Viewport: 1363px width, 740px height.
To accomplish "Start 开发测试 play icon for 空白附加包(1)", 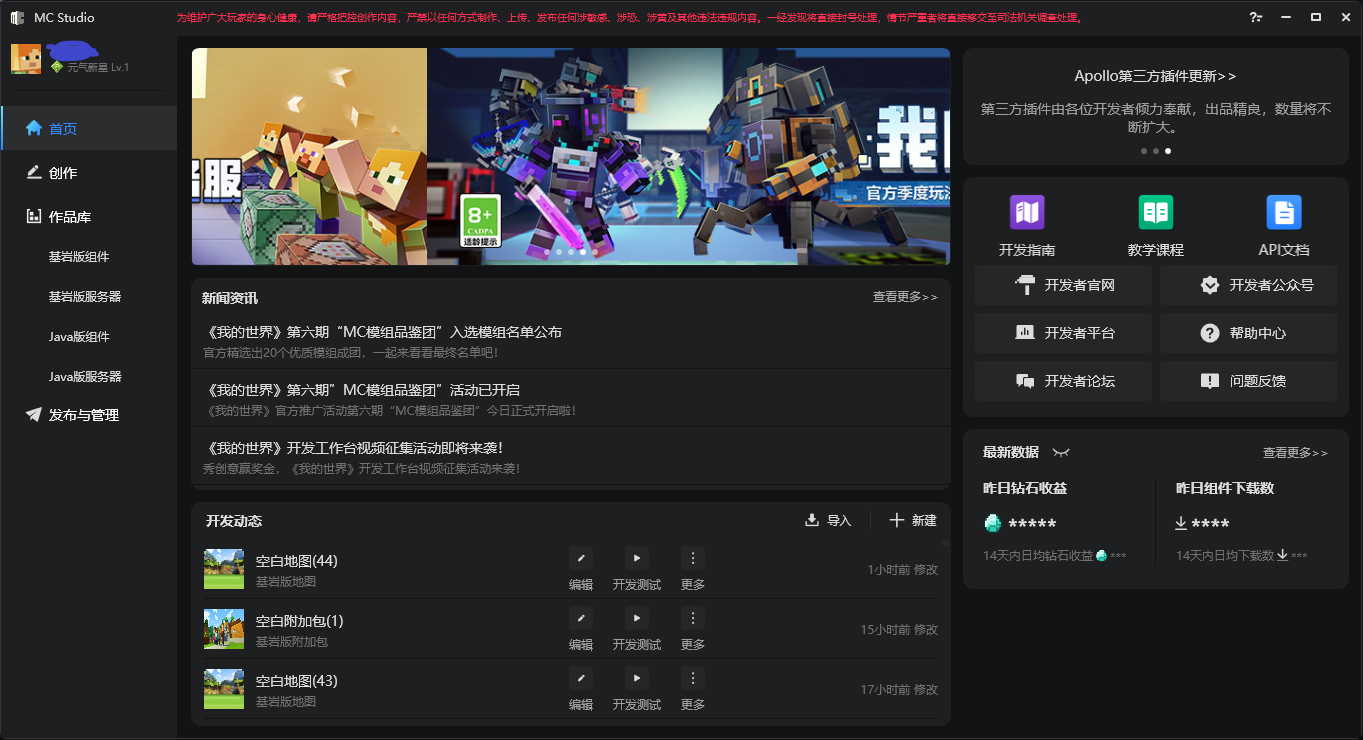I will click(637, 618).
